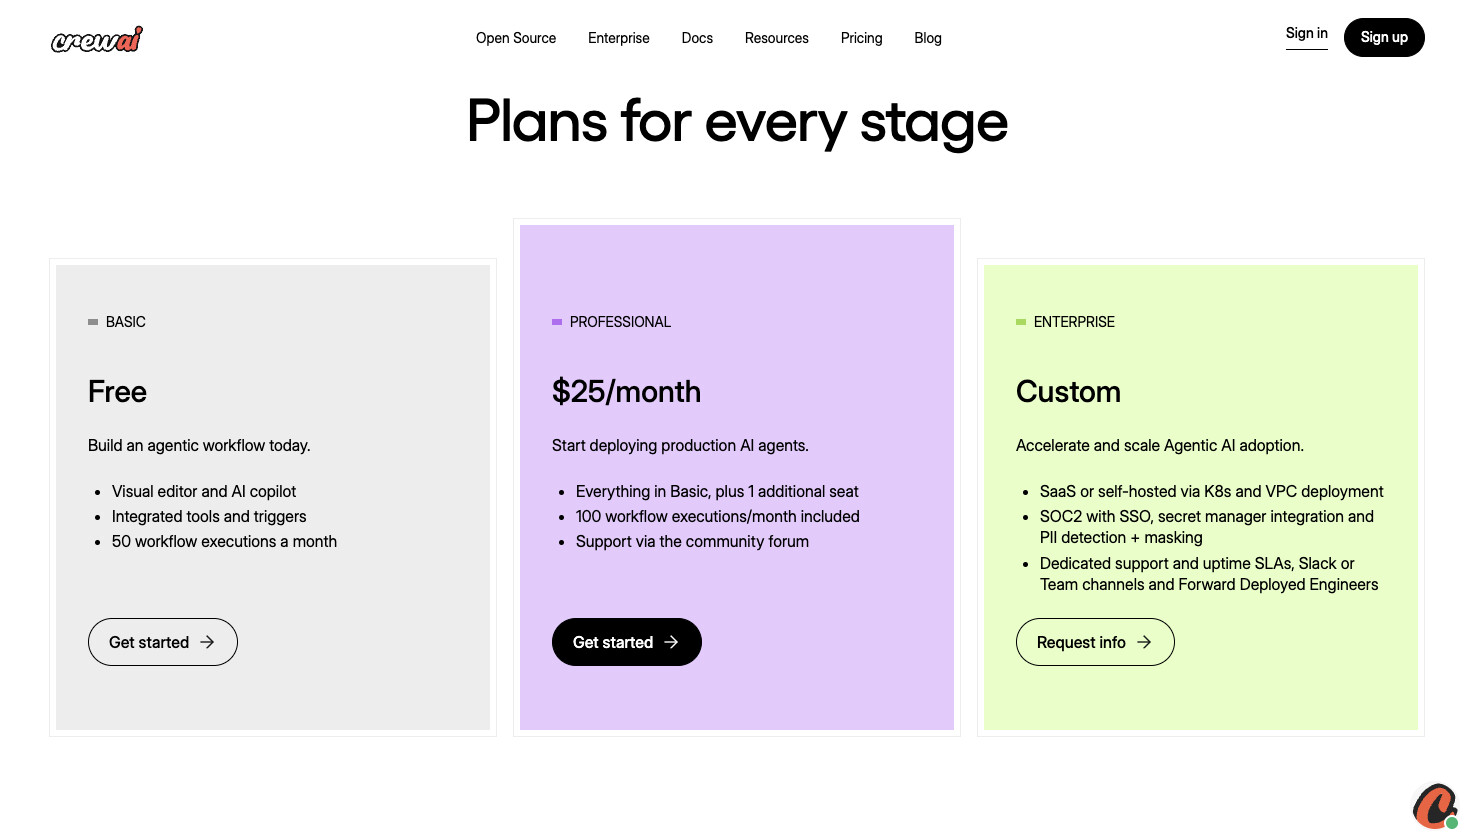Image resolution: width=1474 pixels, height=834 pixels.
Task: Click the CrewAI logo in the header
Action: point(96,39)
